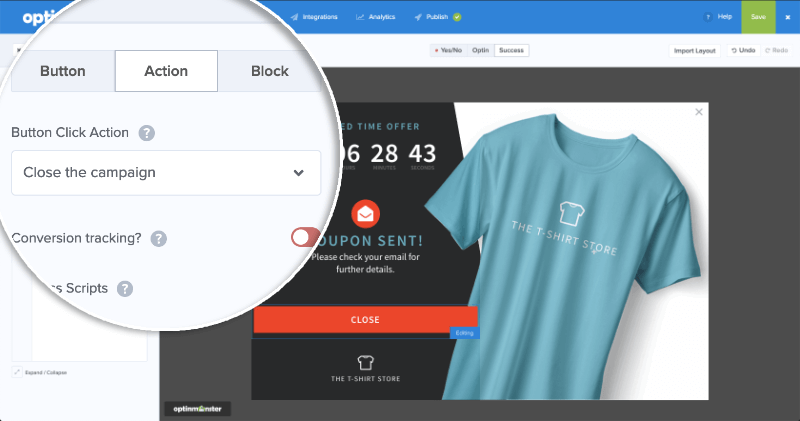Viewport: 800px width, 421px height.
Task: Click the 'Please check your email' text
Action: point(365,263)
